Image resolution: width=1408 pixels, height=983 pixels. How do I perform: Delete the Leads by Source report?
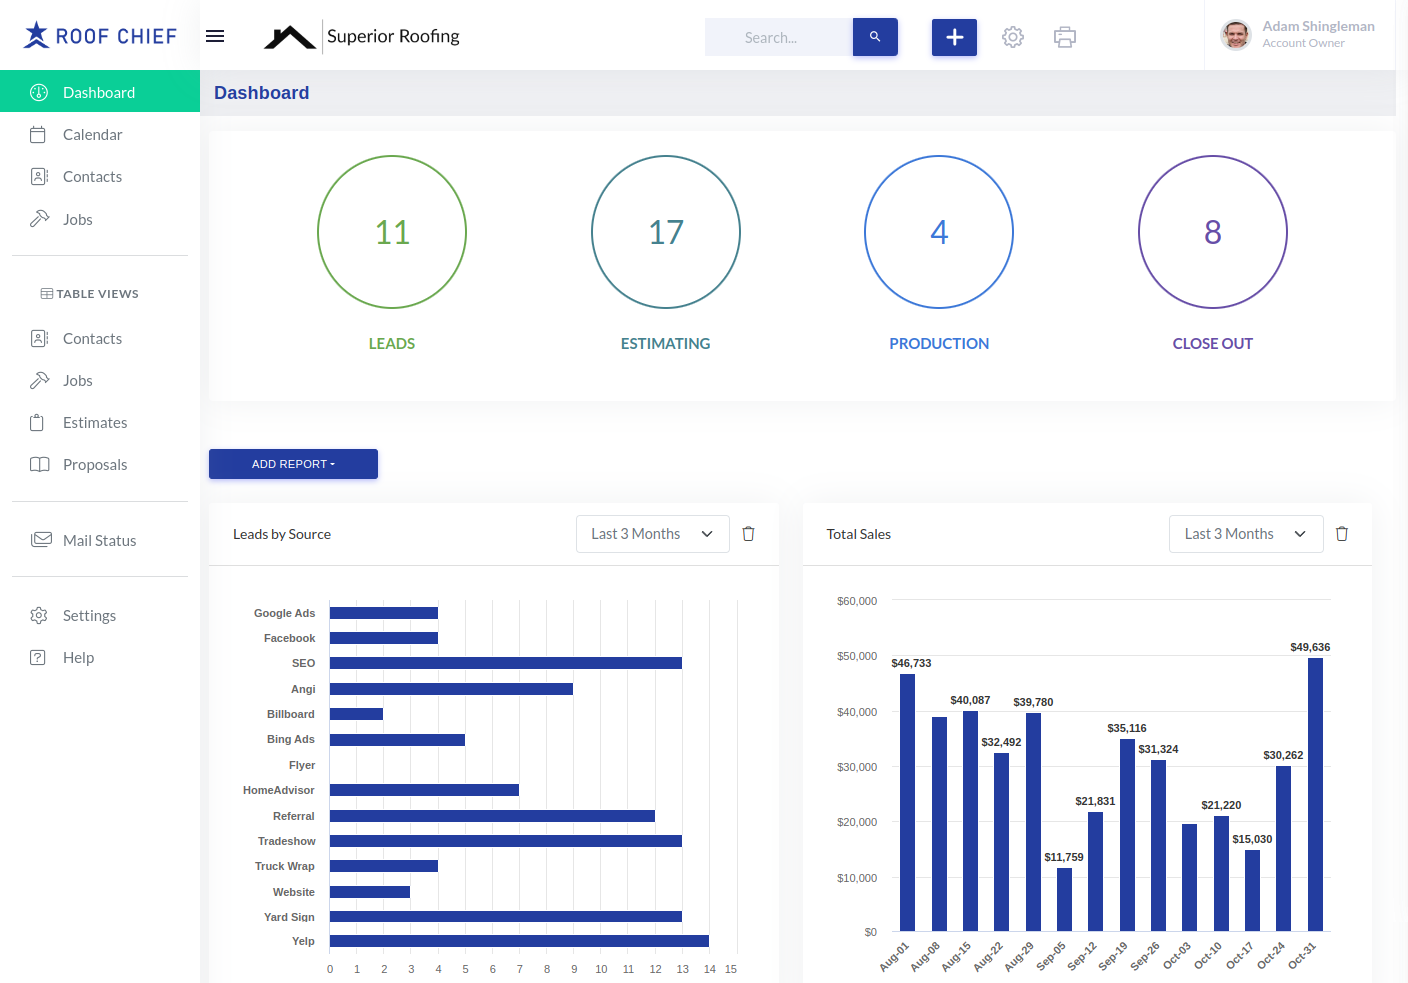(748, 534)
